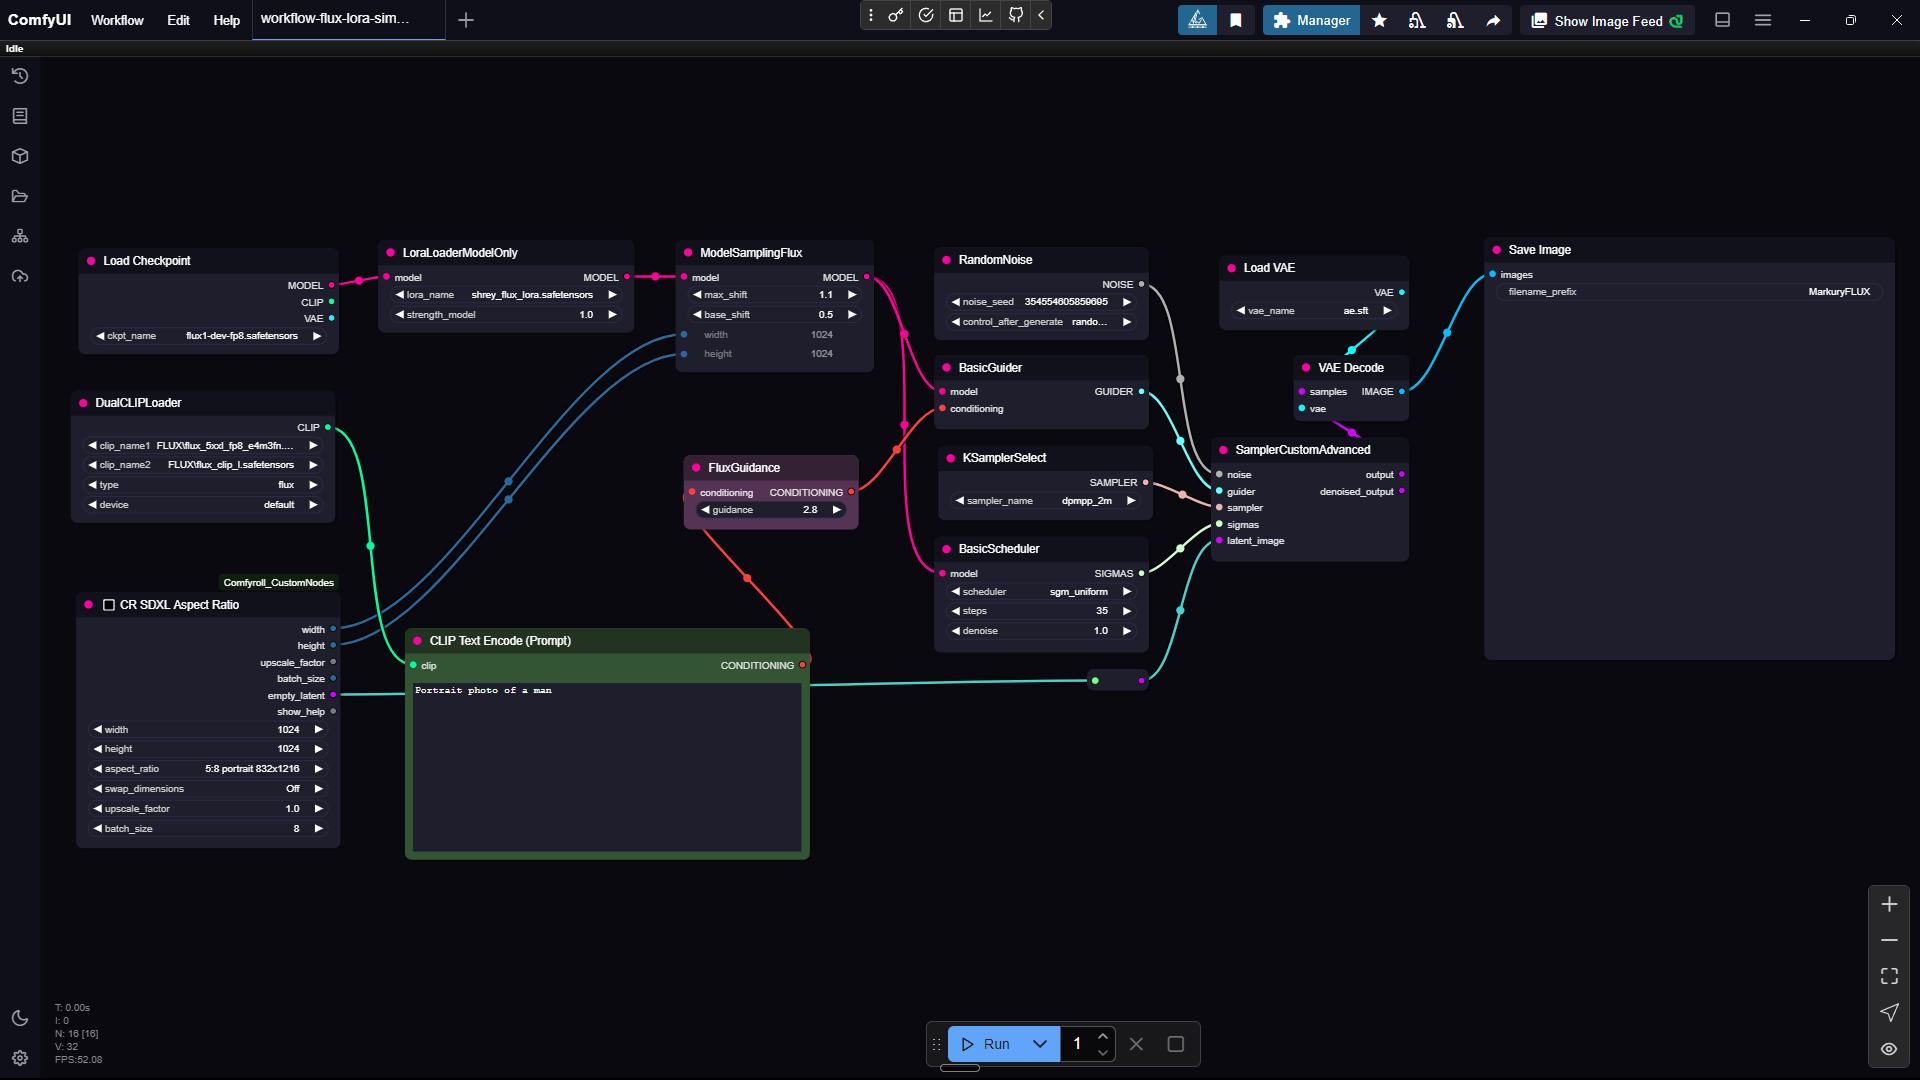
Task: Click filename_prefix field in Save Image
Action: point(1689,292)
